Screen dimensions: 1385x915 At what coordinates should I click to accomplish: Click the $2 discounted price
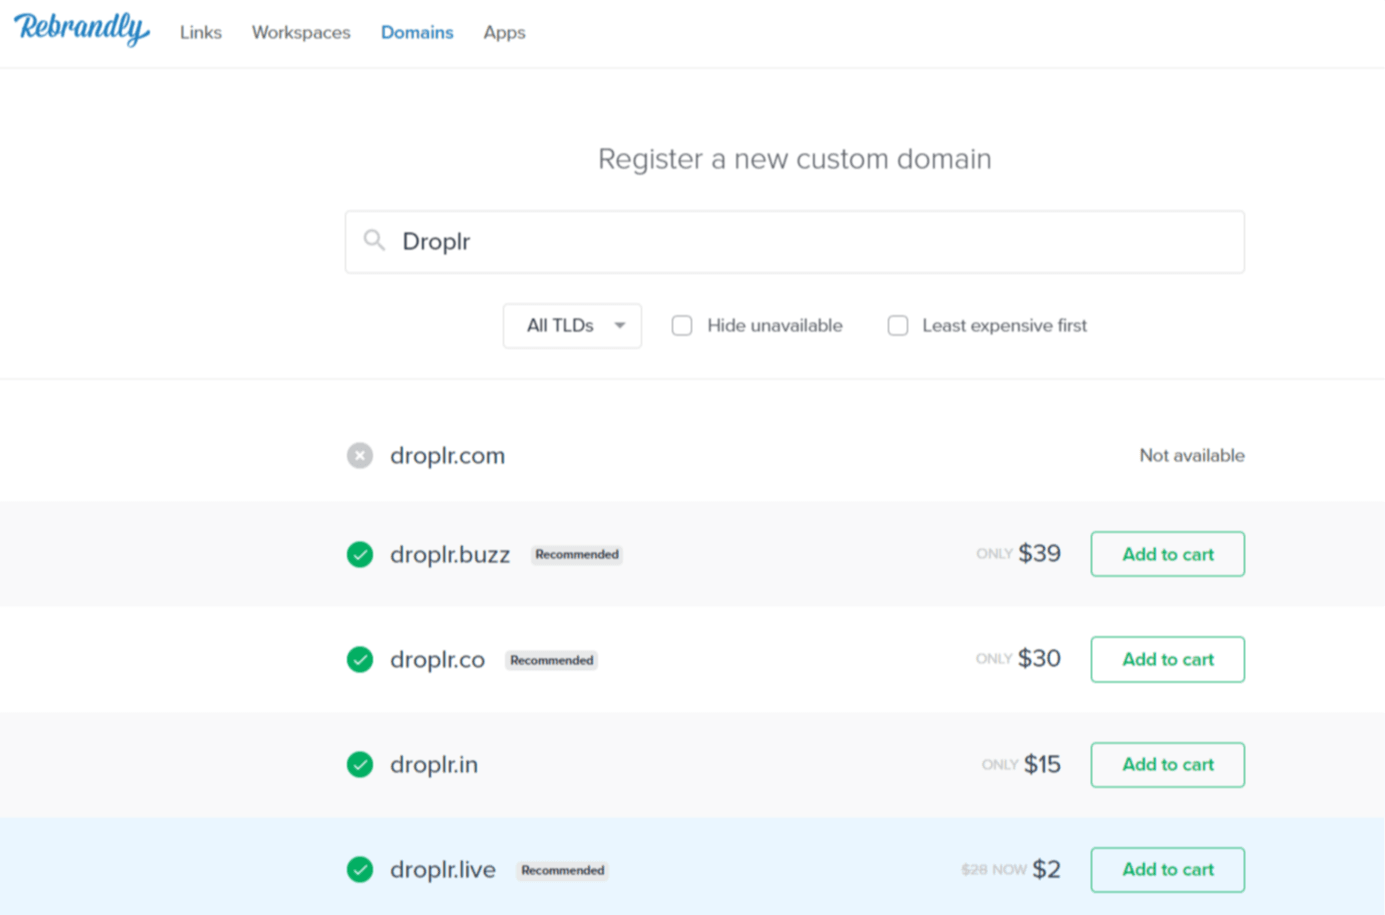tap(1046, 870)
